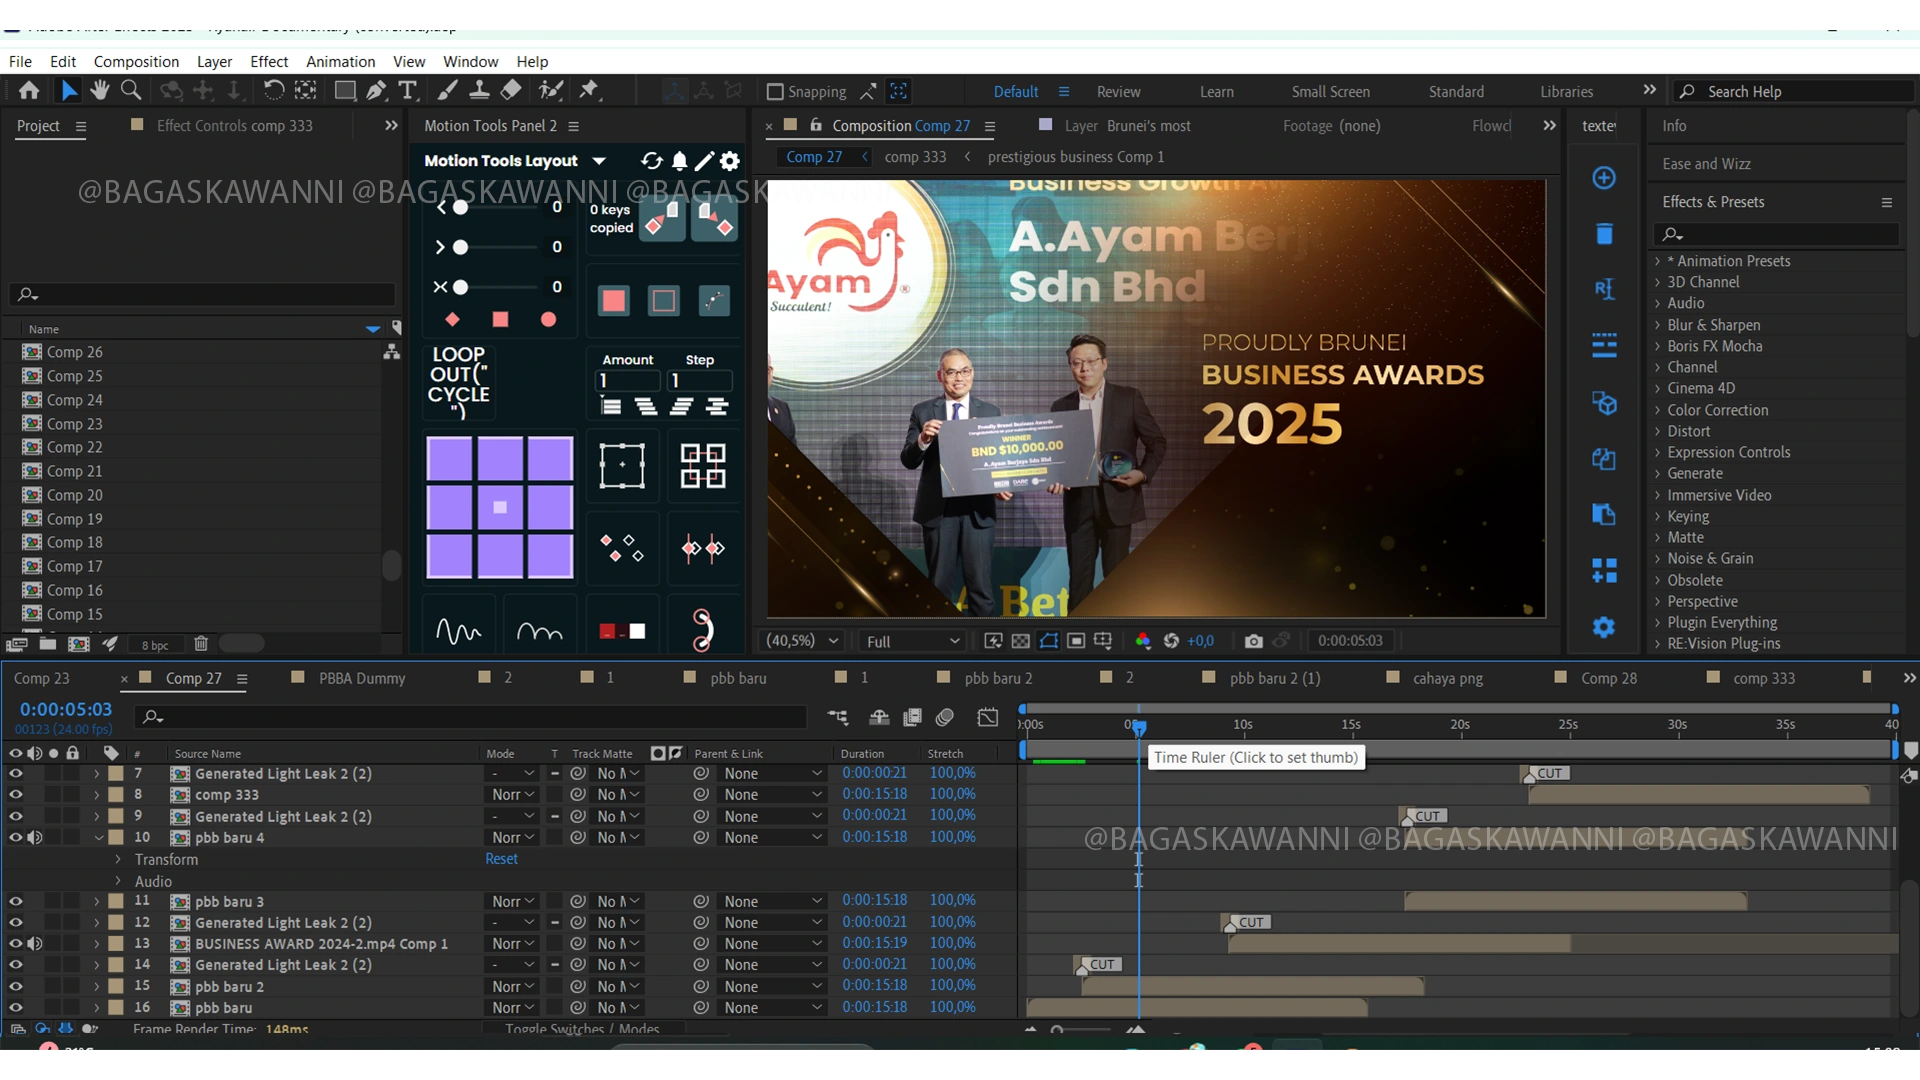
Task: Switch to the PBBA Dummy timeline tab
Action: point(362,678)
